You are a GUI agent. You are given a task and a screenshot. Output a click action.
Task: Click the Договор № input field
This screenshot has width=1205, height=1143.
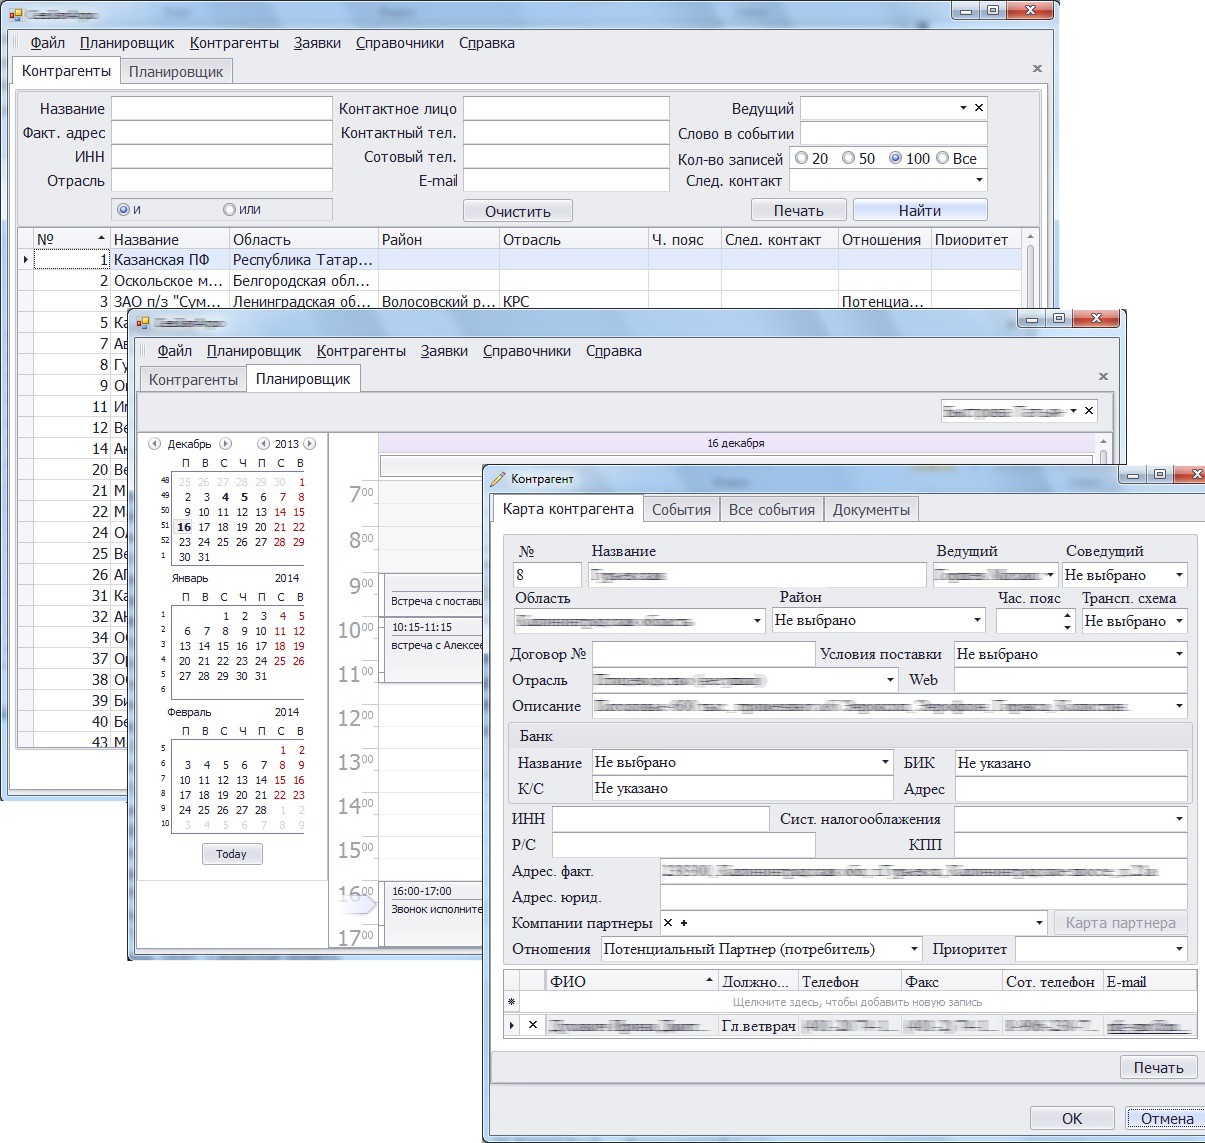(x=704, y=654)
